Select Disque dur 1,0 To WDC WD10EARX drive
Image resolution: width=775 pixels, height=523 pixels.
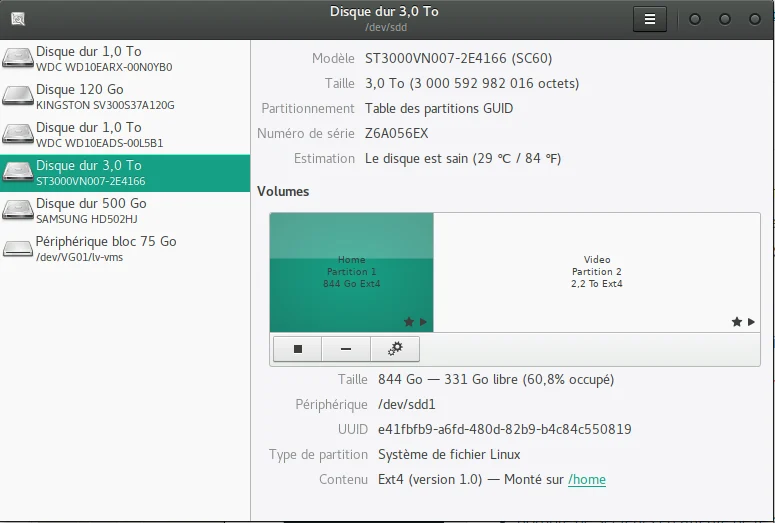point(125,59)
